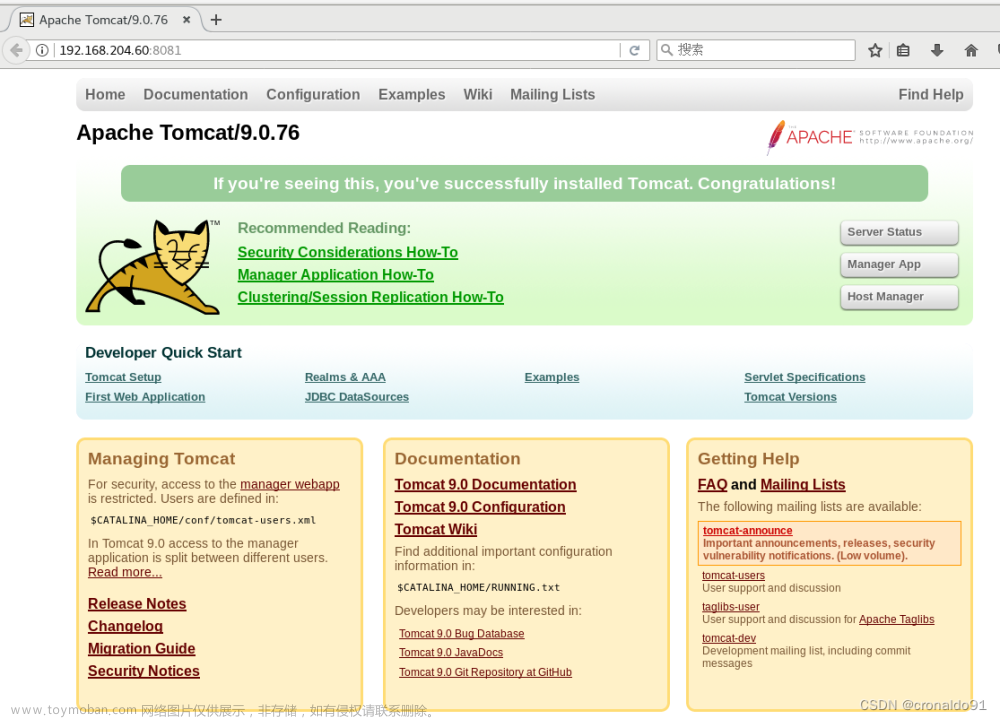Open Tomcat 9.0 Configuration link
The height and width of the screenshot is (719, 1000).
pyautogui.click(x=480, y=507)
